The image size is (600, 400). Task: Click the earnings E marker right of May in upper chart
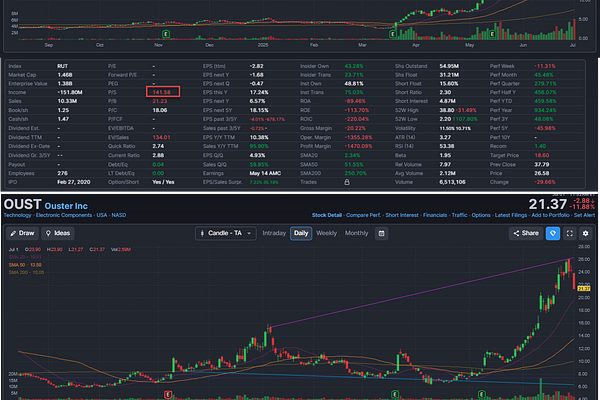tap(492, 34)
